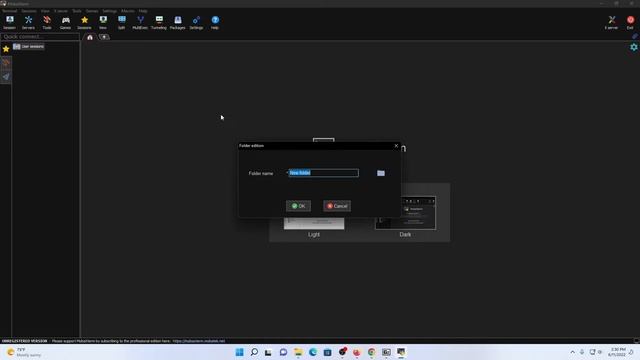The height and width of the screenshot is (360, 640).
Task: Click the Servers toolbar icon
Action: (x=28, y=22)
